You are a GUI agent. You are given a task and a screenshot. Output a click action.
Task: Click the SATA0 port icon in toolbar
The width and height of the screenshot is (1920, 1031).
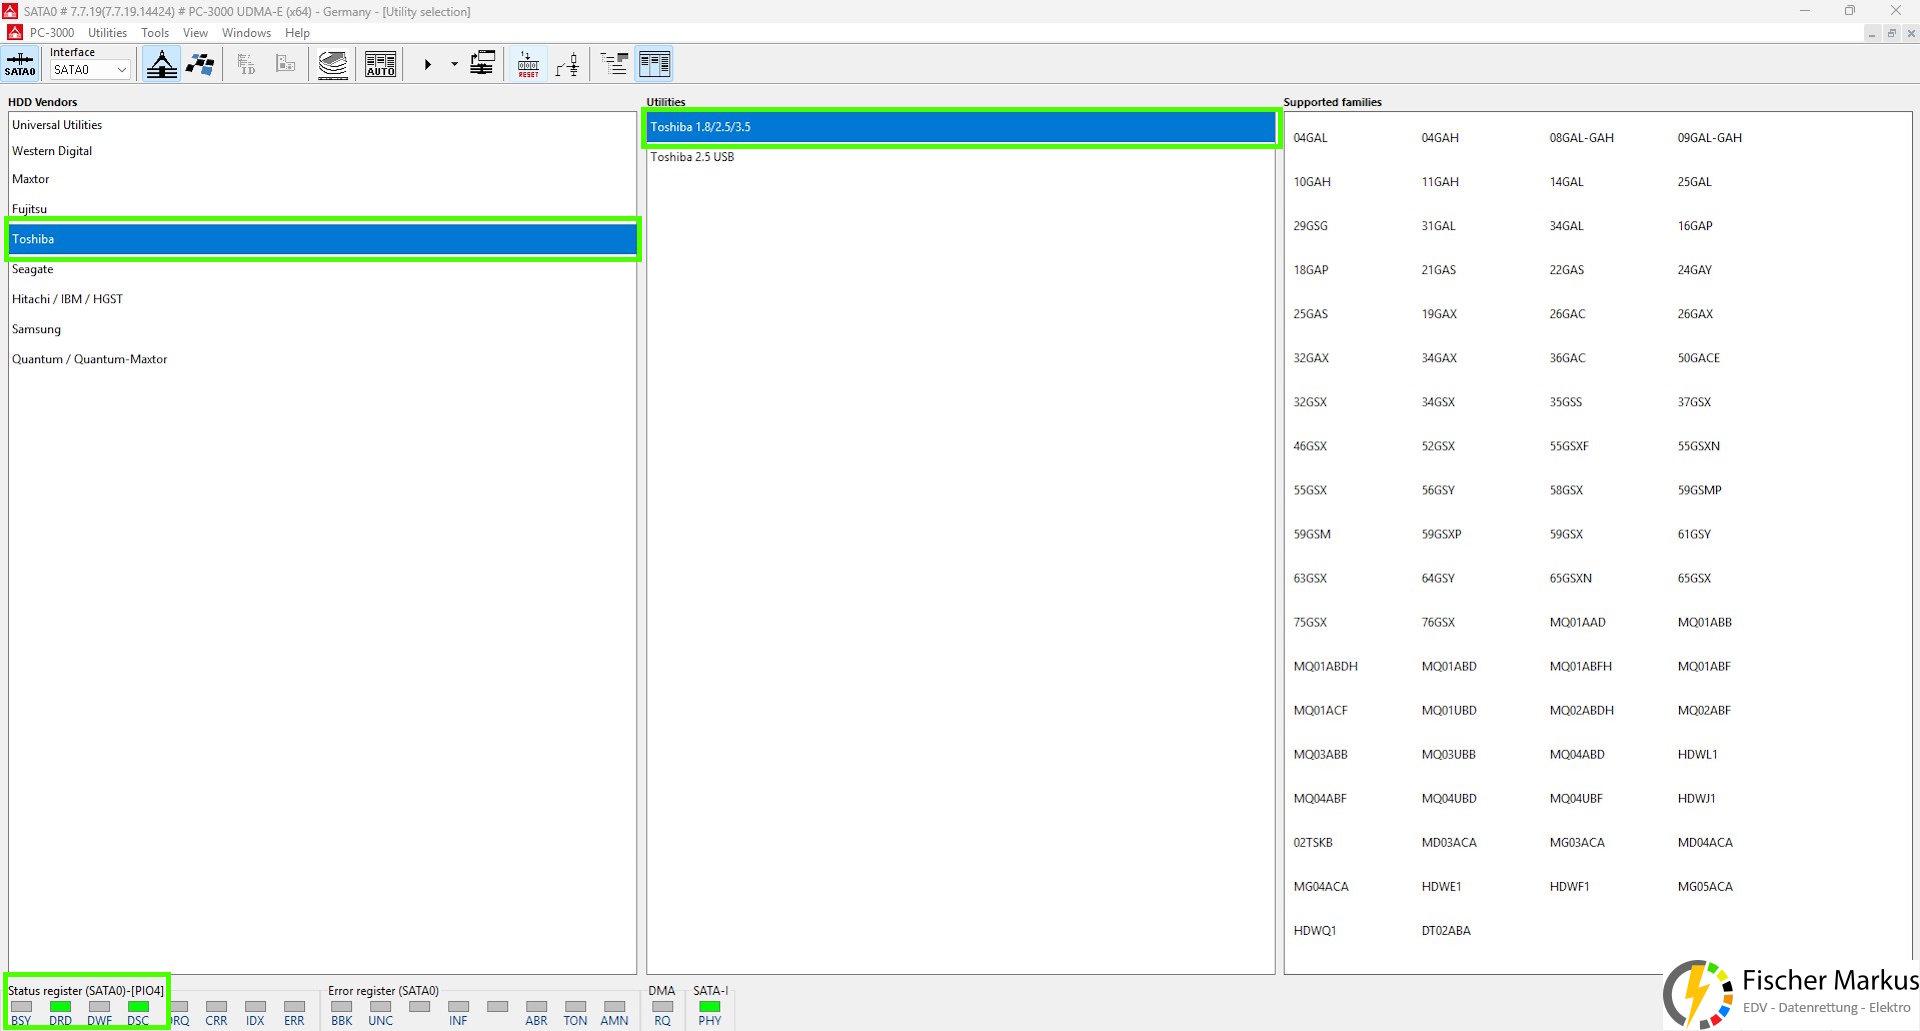point(20,64)
